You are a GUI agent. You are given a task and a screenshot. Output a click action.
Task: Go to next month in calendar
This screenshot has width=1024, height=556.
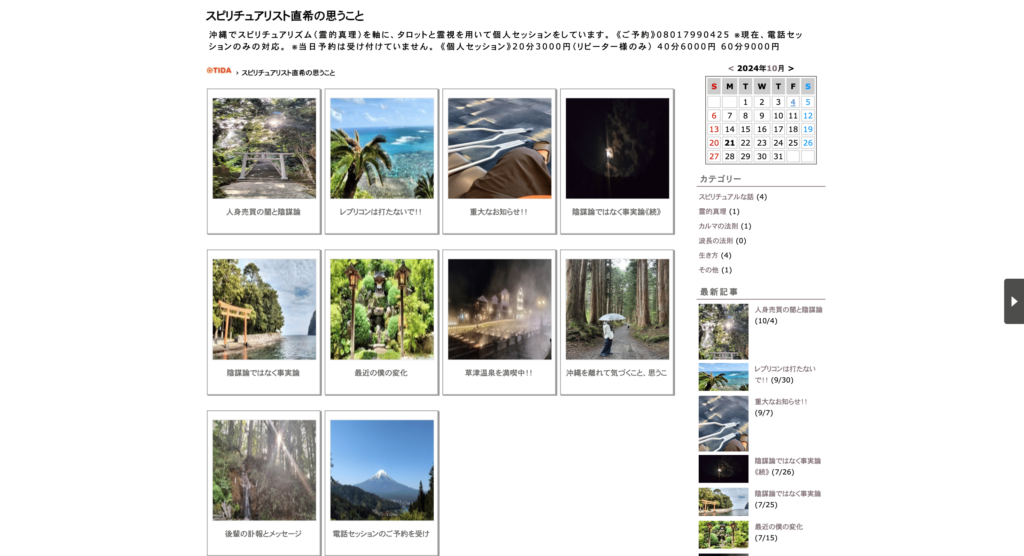click(x=791, y=69)
